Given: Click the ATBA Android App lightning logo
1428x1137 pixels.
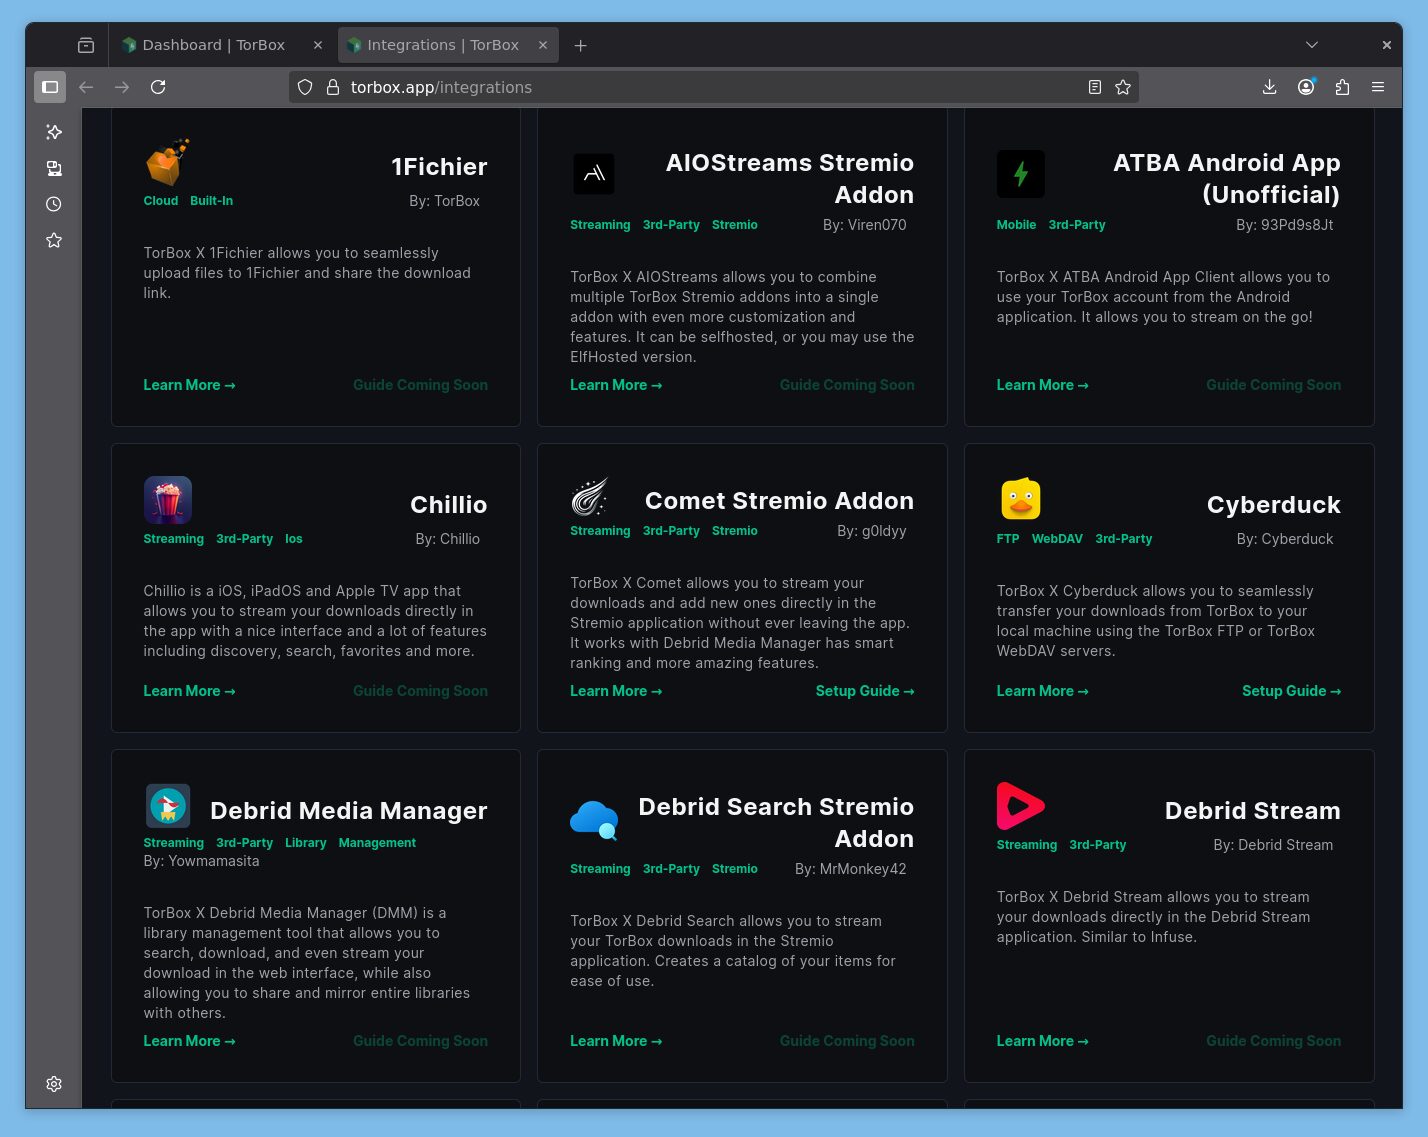Looking at the screenshot, I should click(1021, 174).
